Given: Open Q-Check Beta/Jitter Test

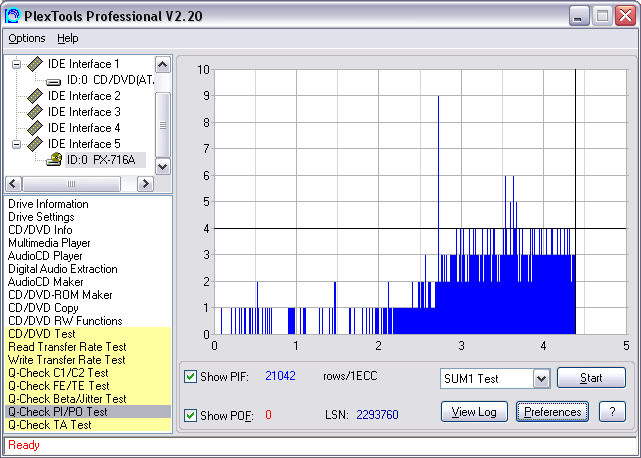Looking at the screenshot, I should (x=88, y=399).
